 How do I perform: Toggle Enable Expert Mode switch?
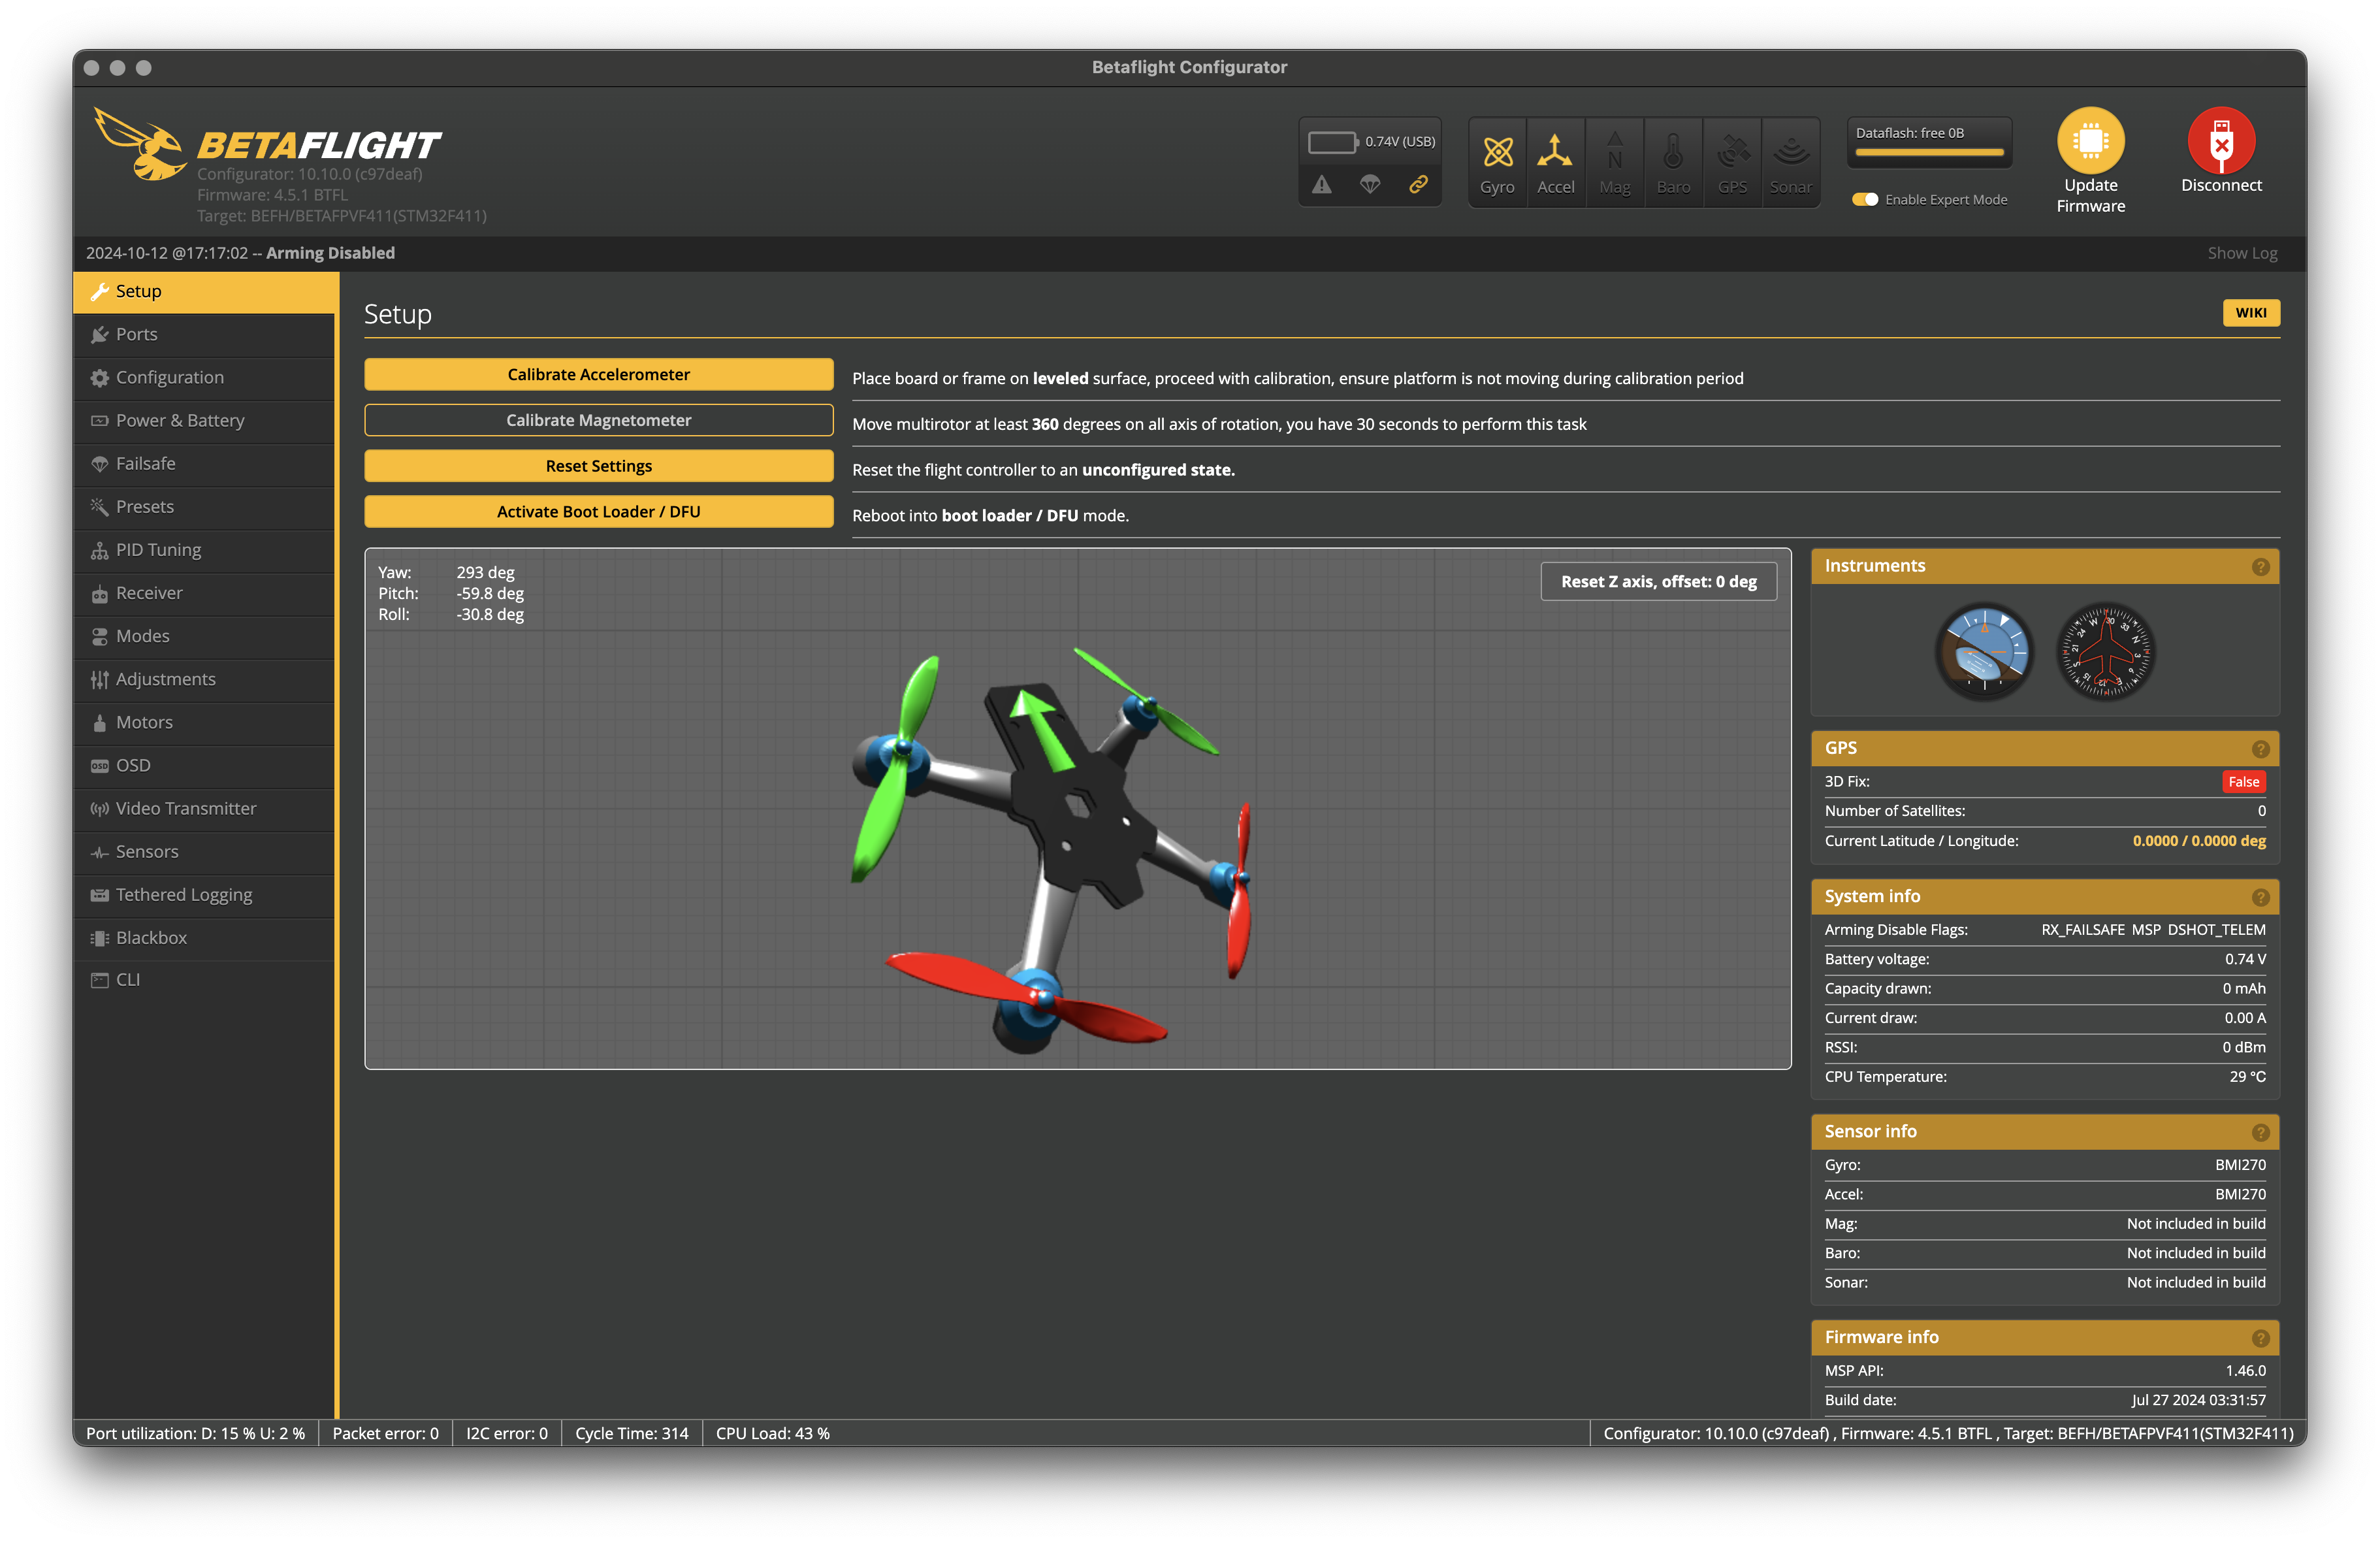[1865, 199]
